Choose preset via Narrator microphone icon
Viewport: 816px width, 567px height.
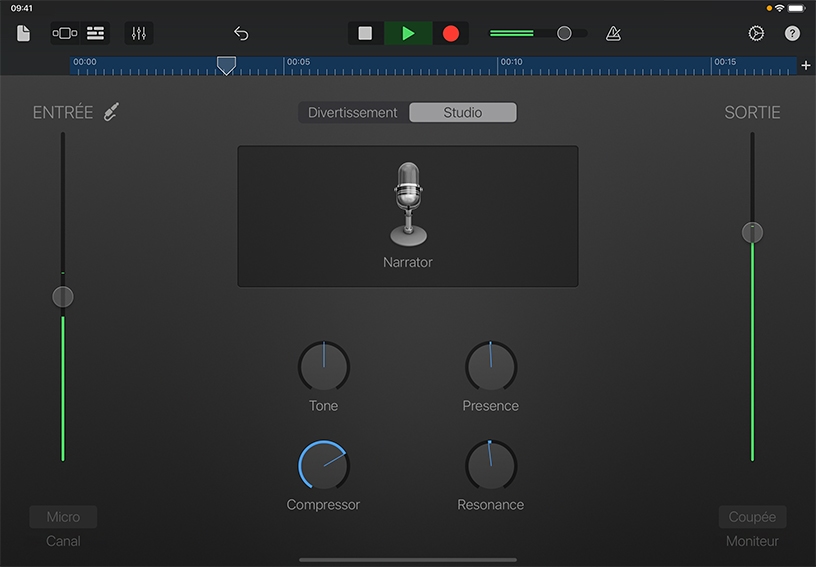click(408, 204)
